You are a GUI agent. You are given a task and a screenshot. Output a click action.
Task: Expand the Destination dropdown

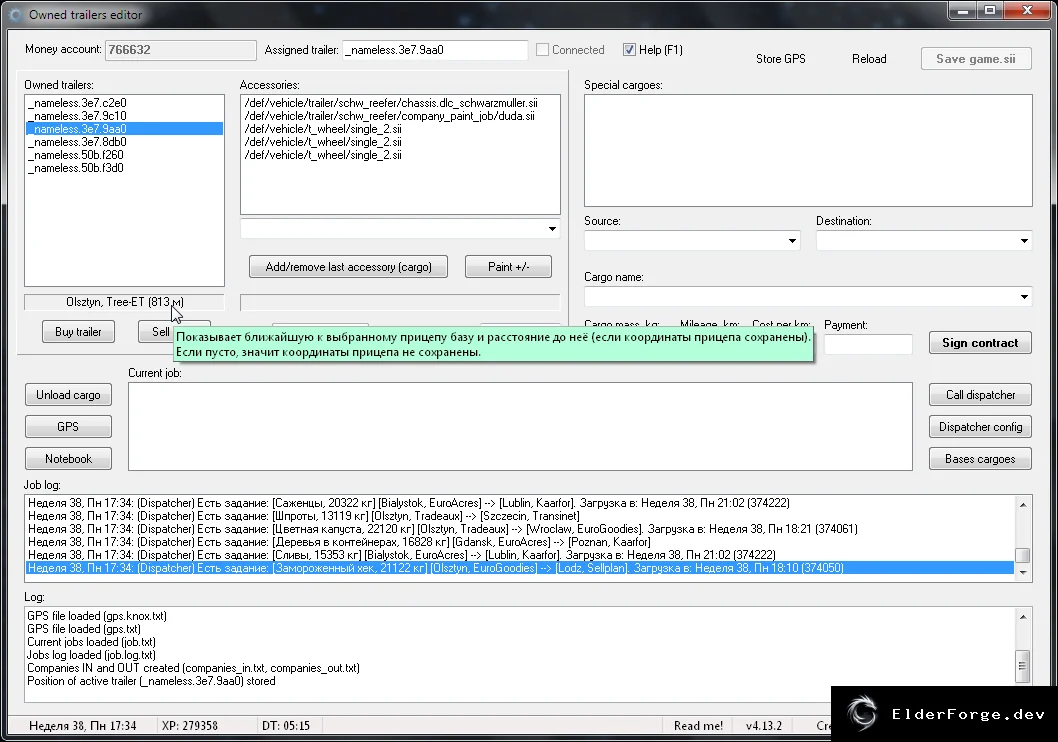[1024, 241]
